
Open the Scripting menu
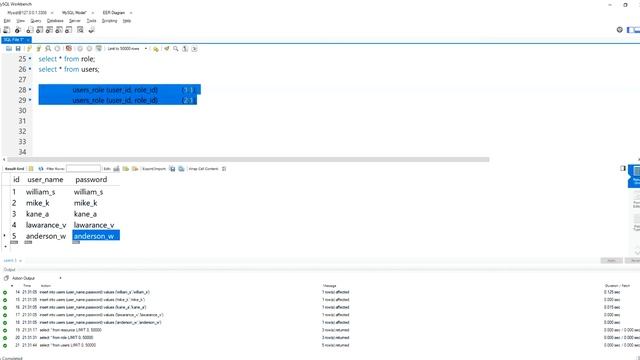tap(109, 20)
